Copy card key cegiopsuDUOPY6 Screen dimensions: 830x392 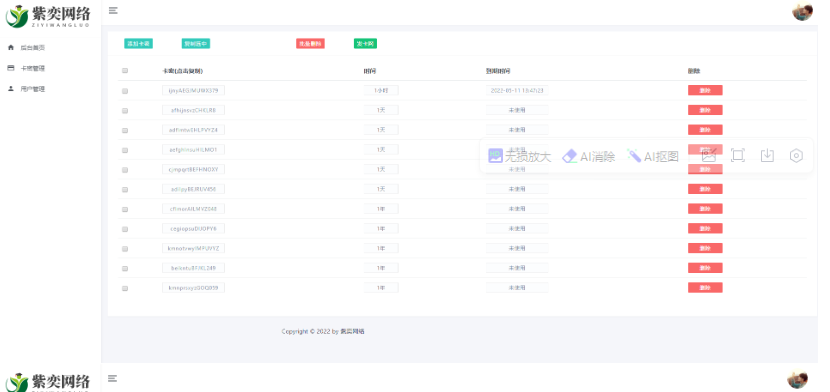coord(193,229)
